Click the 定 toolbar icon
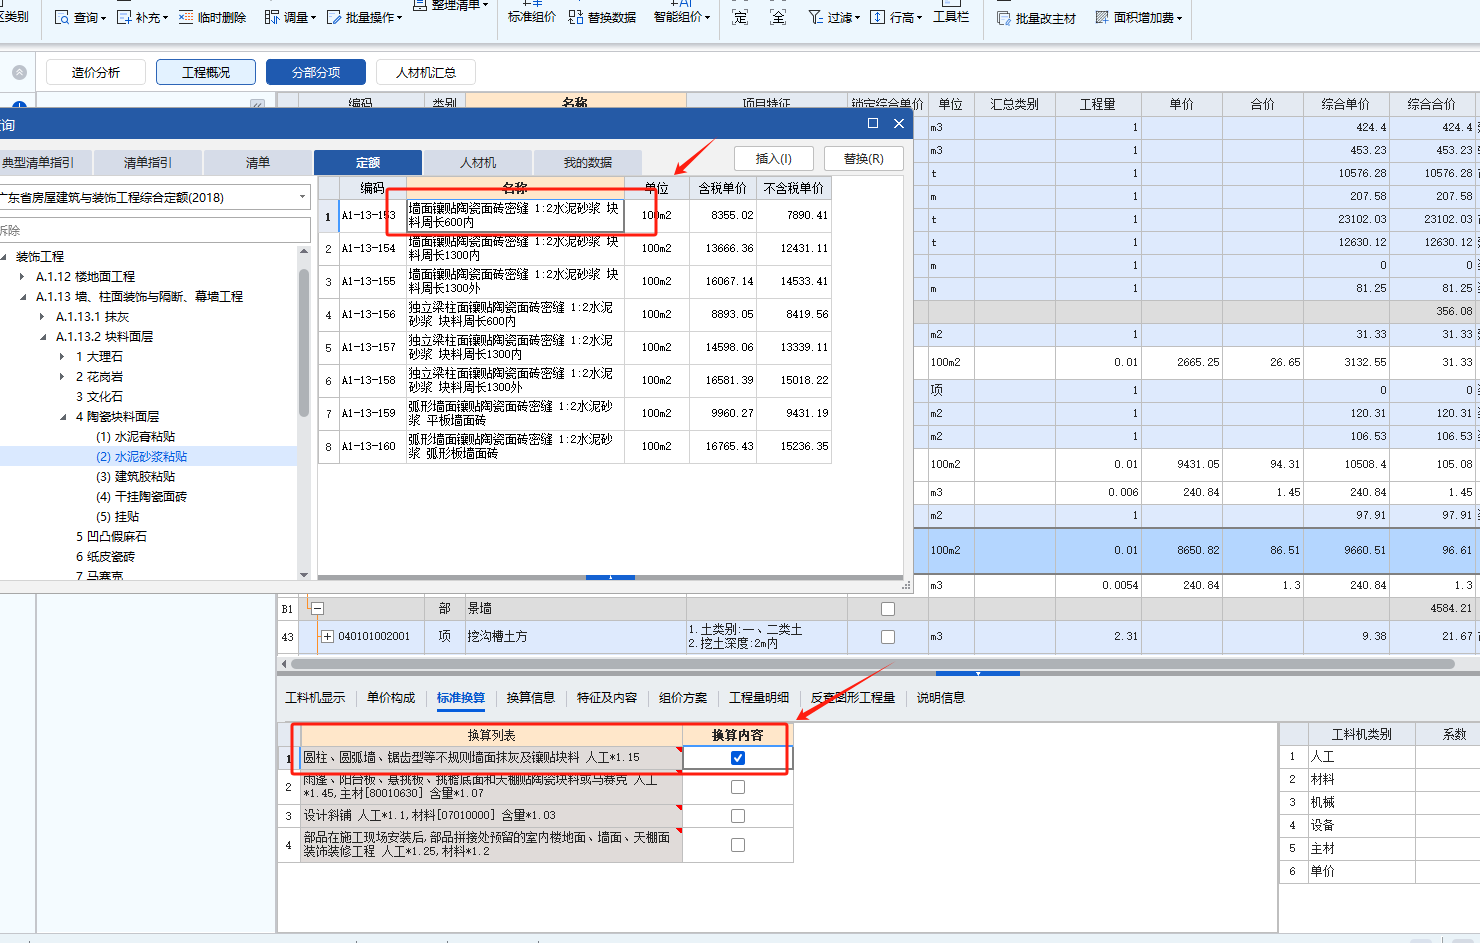 [740, 17]
